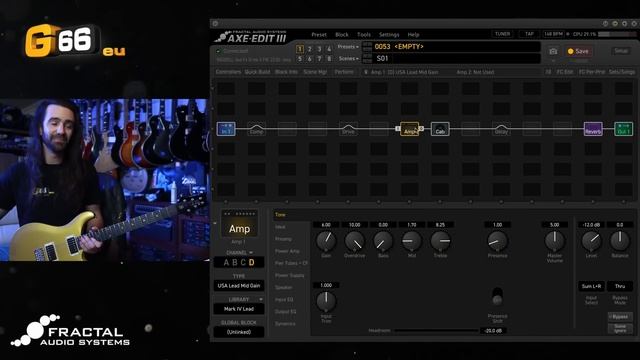The height and width of the screenshot is (360, 640).
Task: Select the Reverb block in grid
Action: tap(593, 129)
